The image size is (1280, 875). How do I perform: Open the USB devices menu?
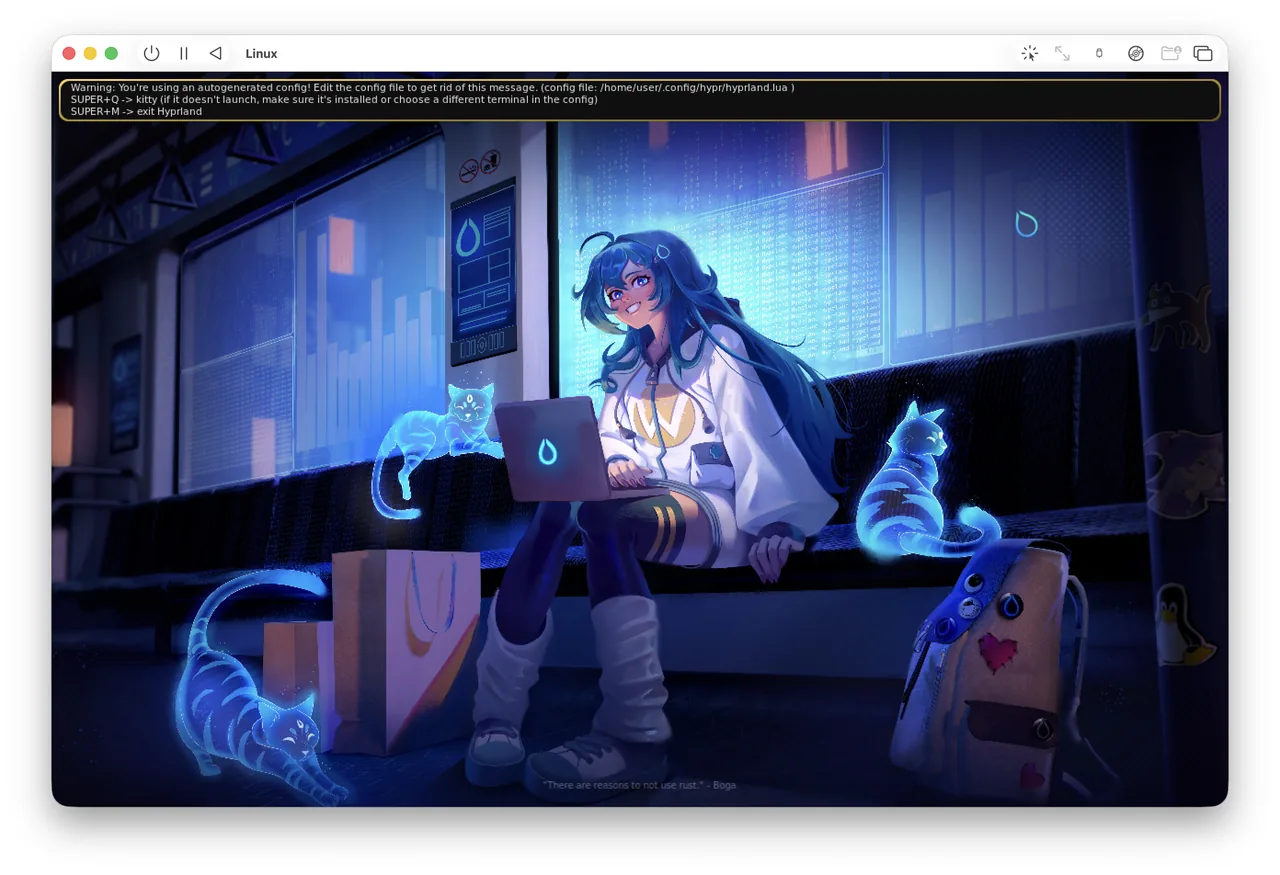point(1099,53)
